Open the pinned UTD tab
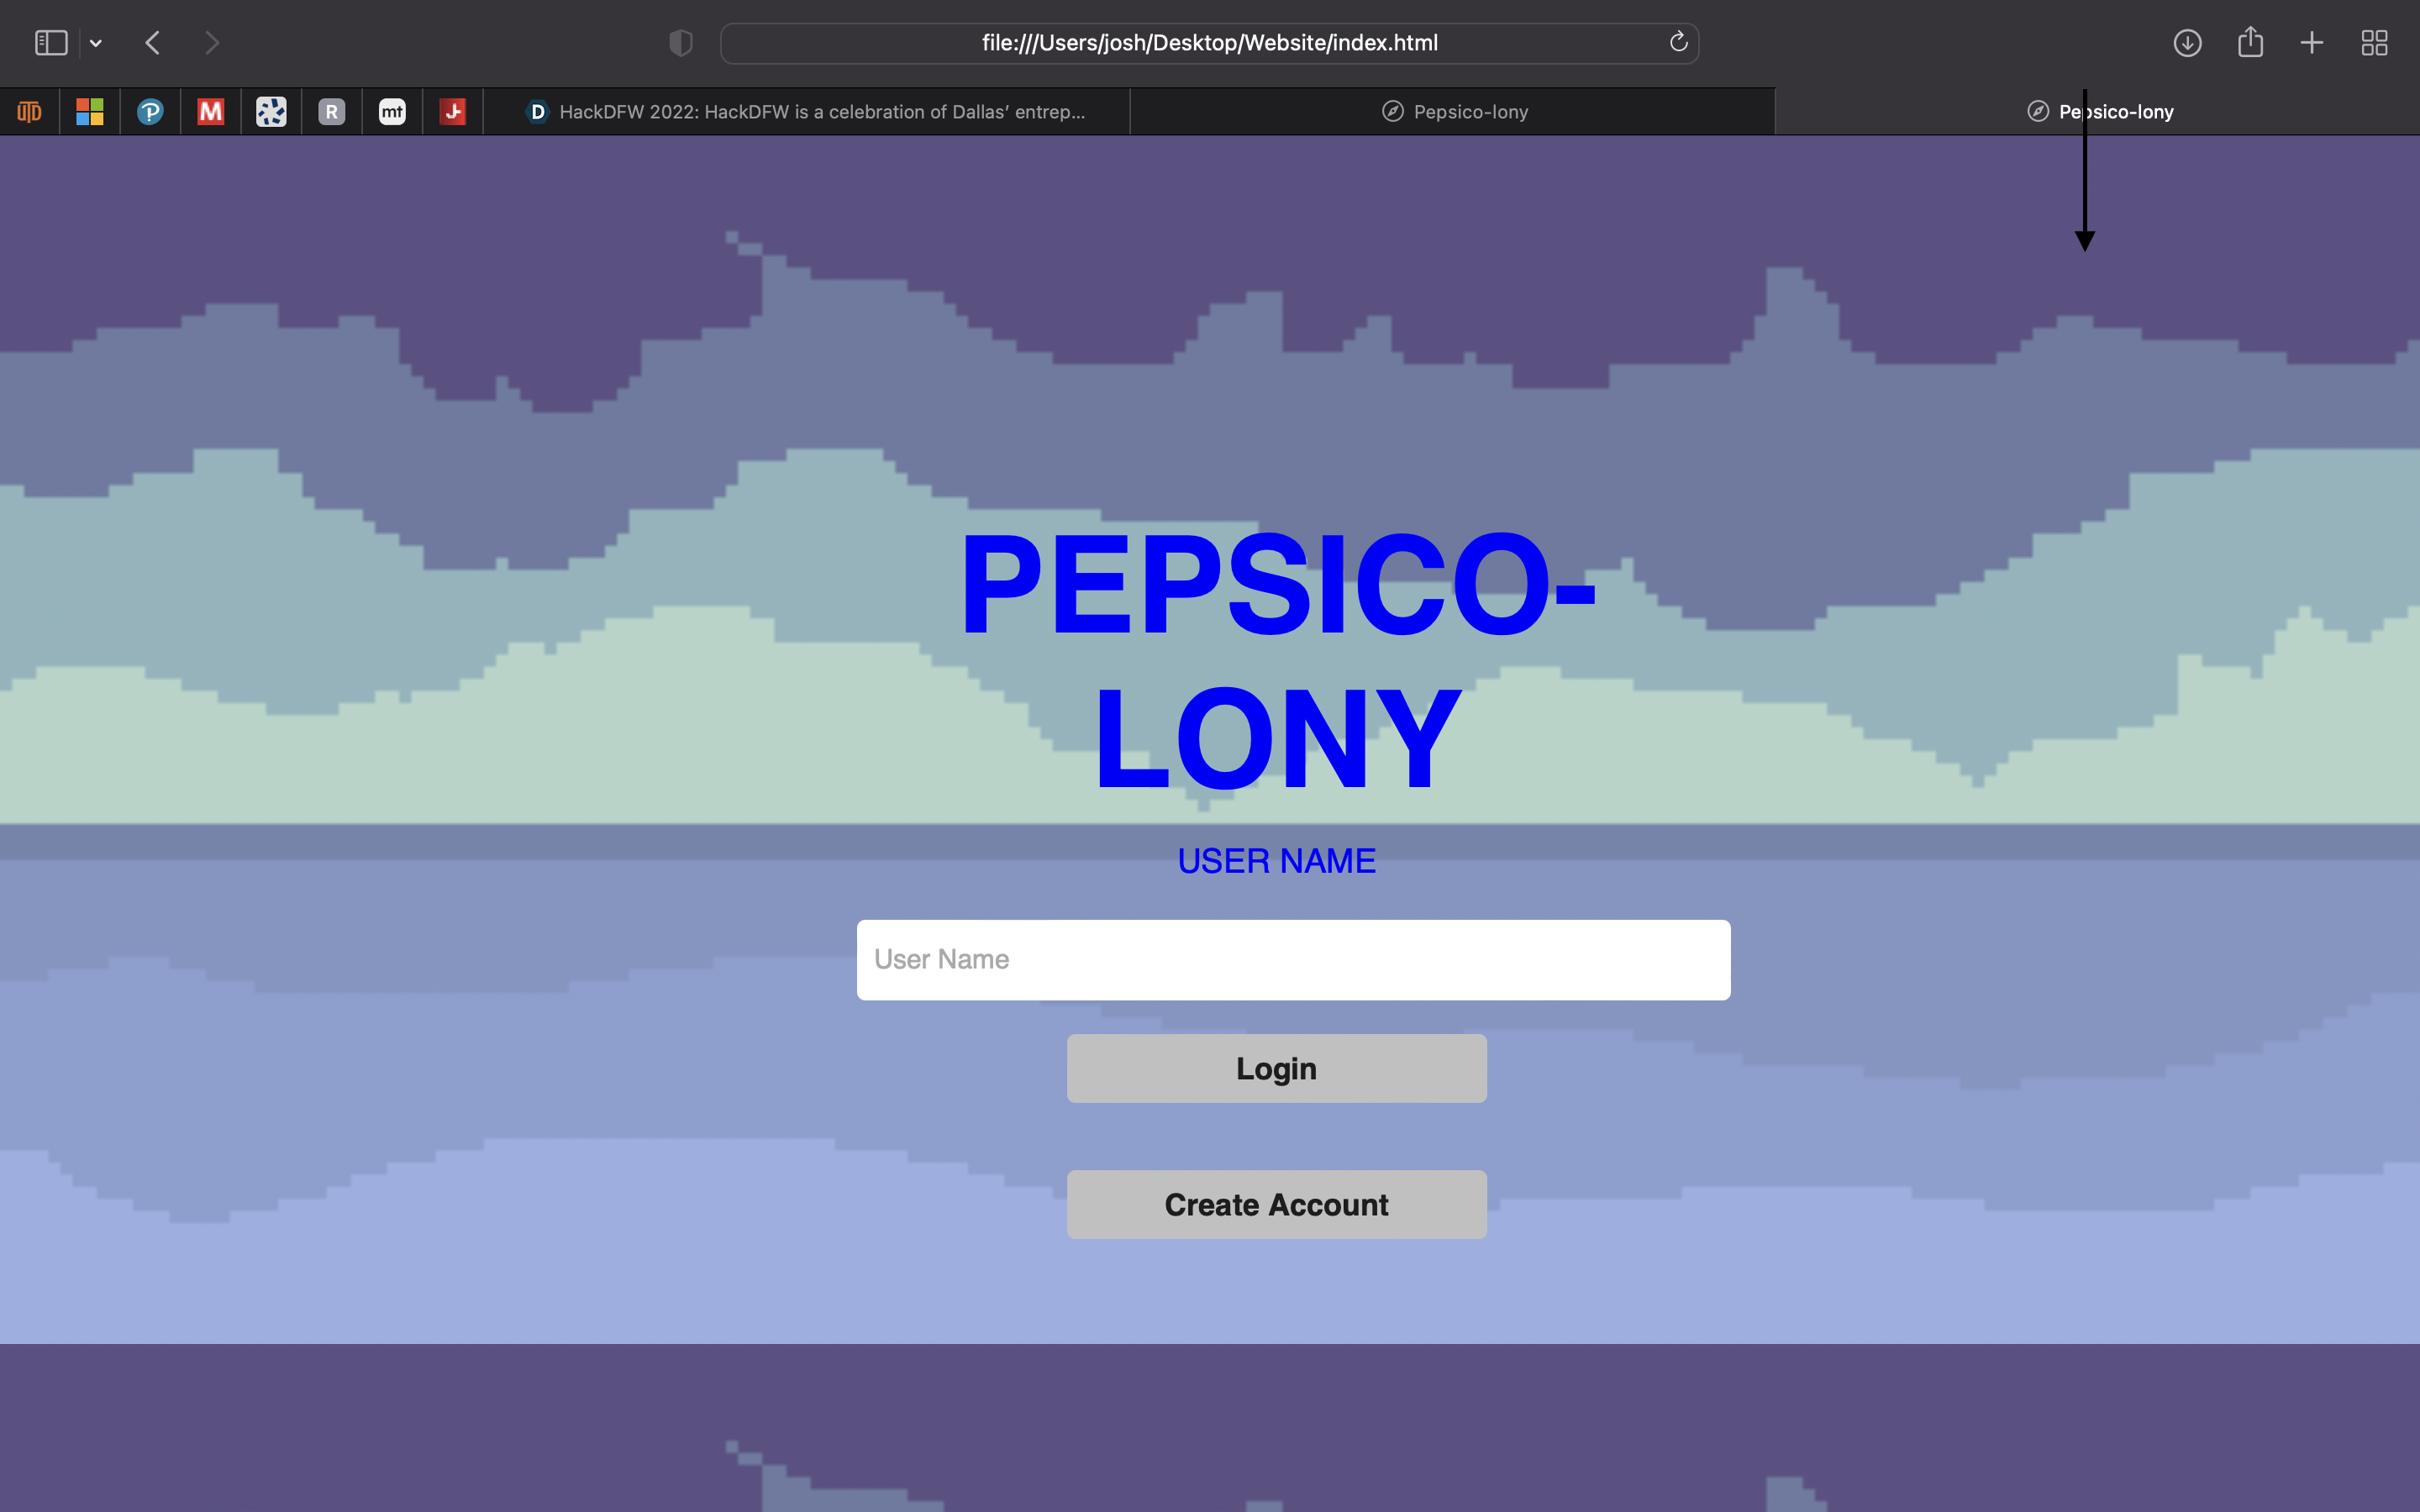This screenshot has height=1512, width=2420. (x=29, y=111)
